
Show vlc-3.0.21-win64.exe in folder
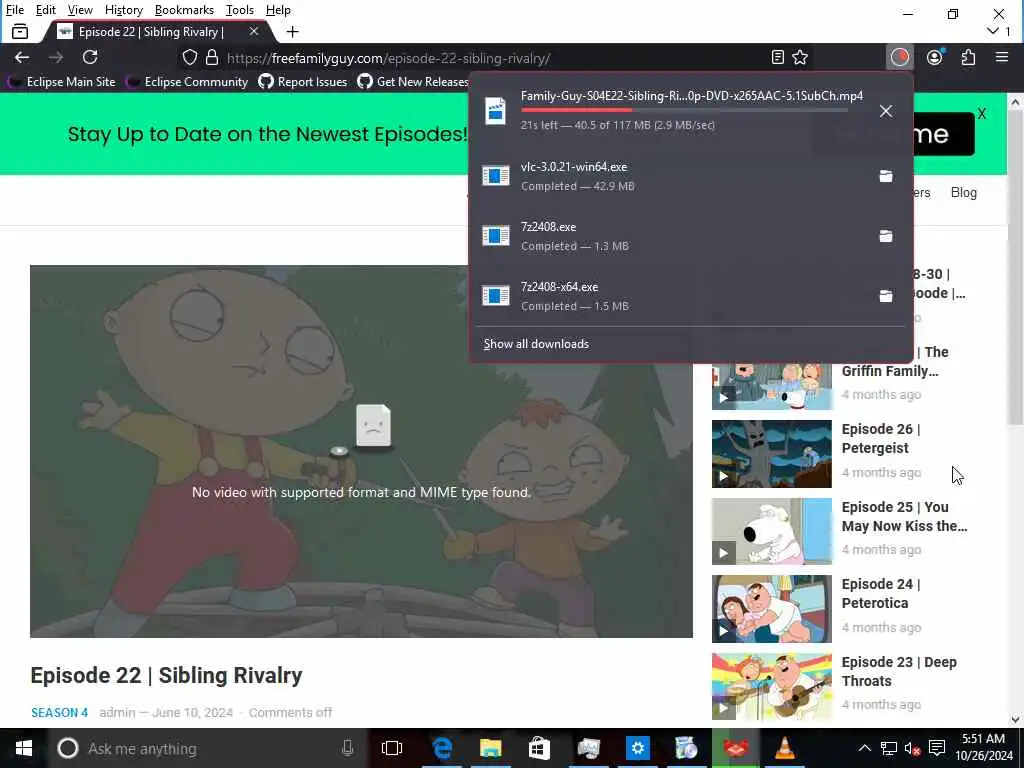point(886,176)
